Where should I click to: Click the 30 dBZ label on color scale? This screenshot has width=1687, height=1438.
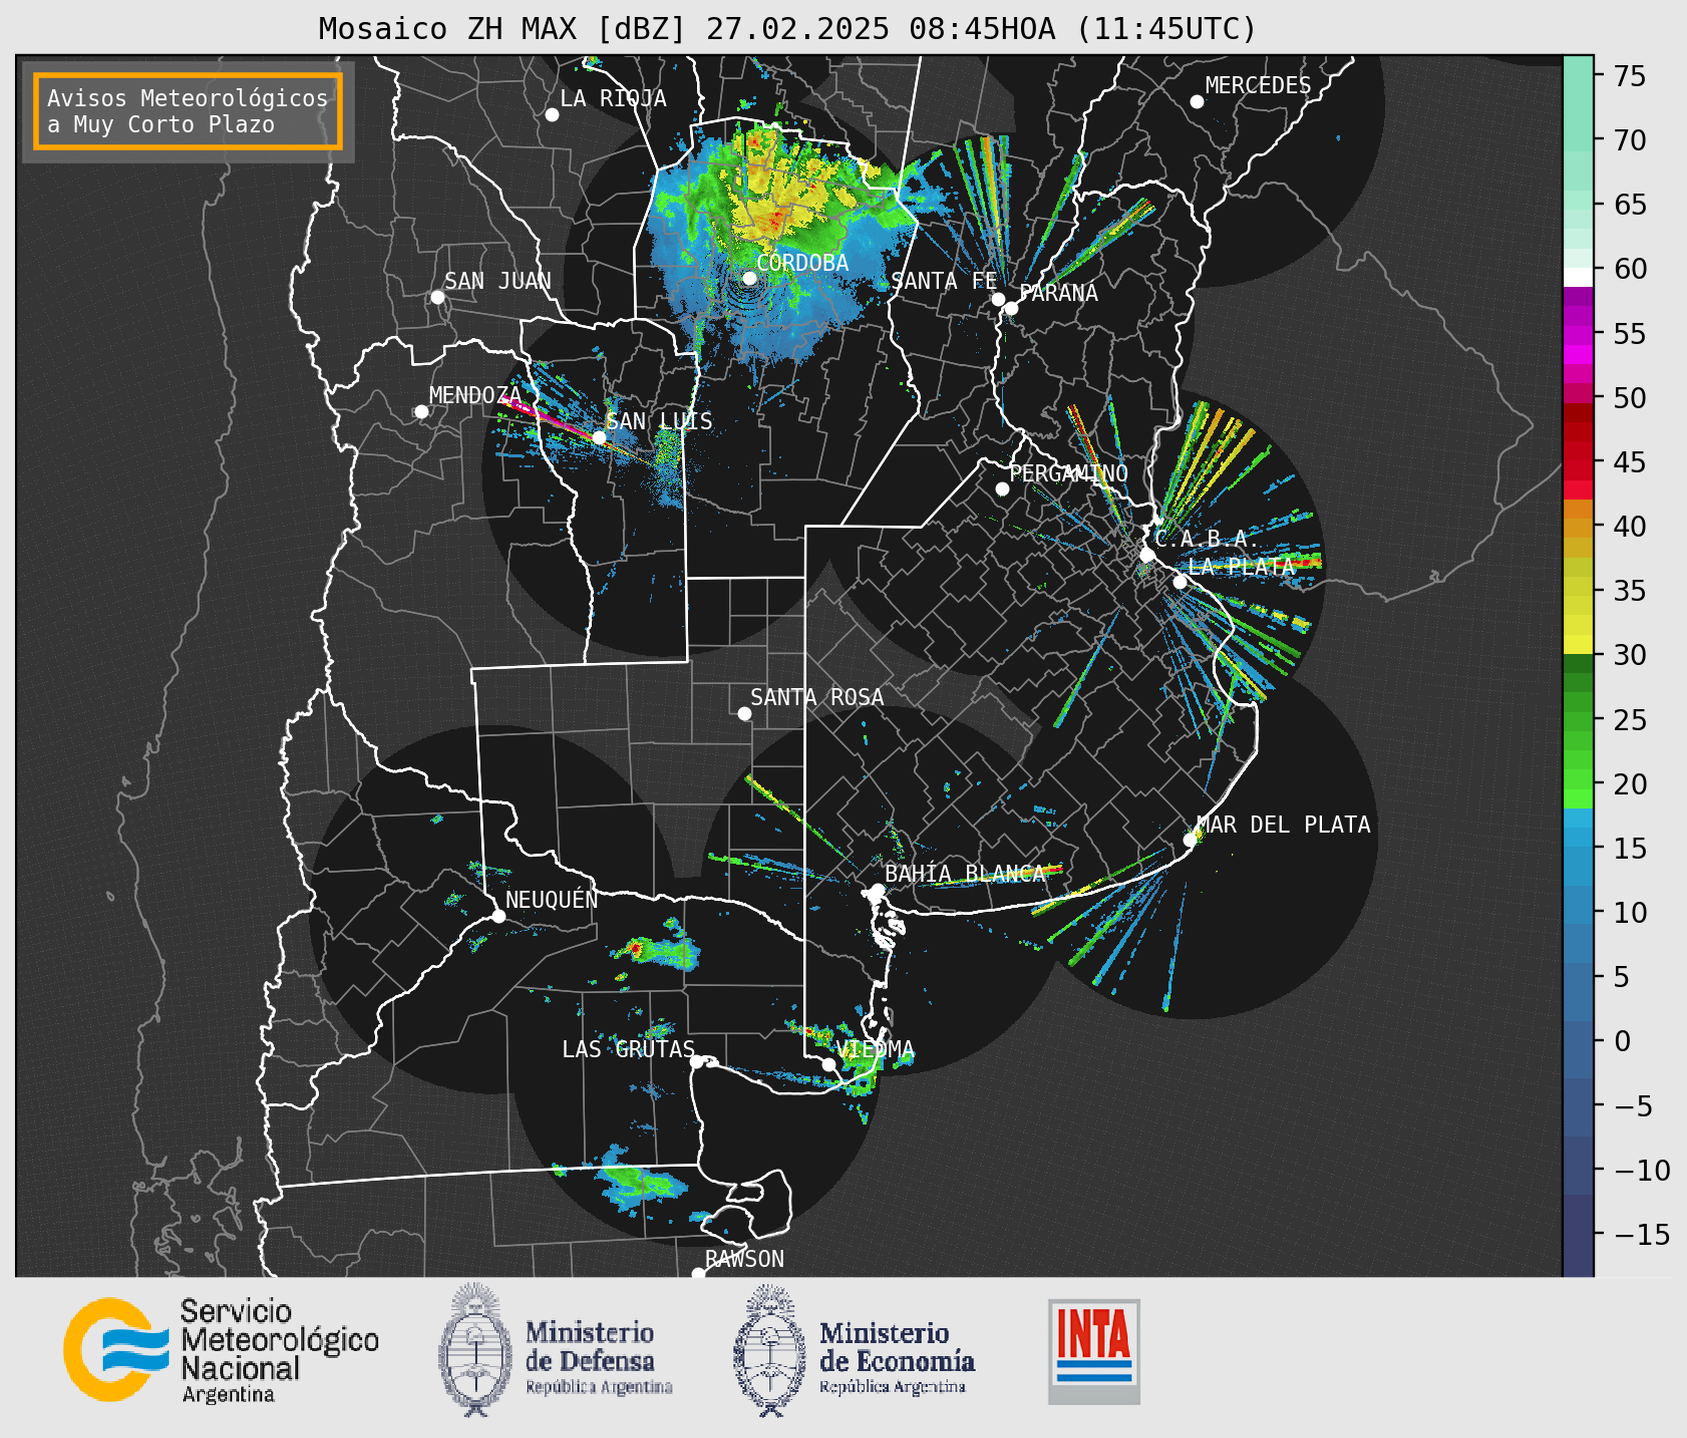1628,655
